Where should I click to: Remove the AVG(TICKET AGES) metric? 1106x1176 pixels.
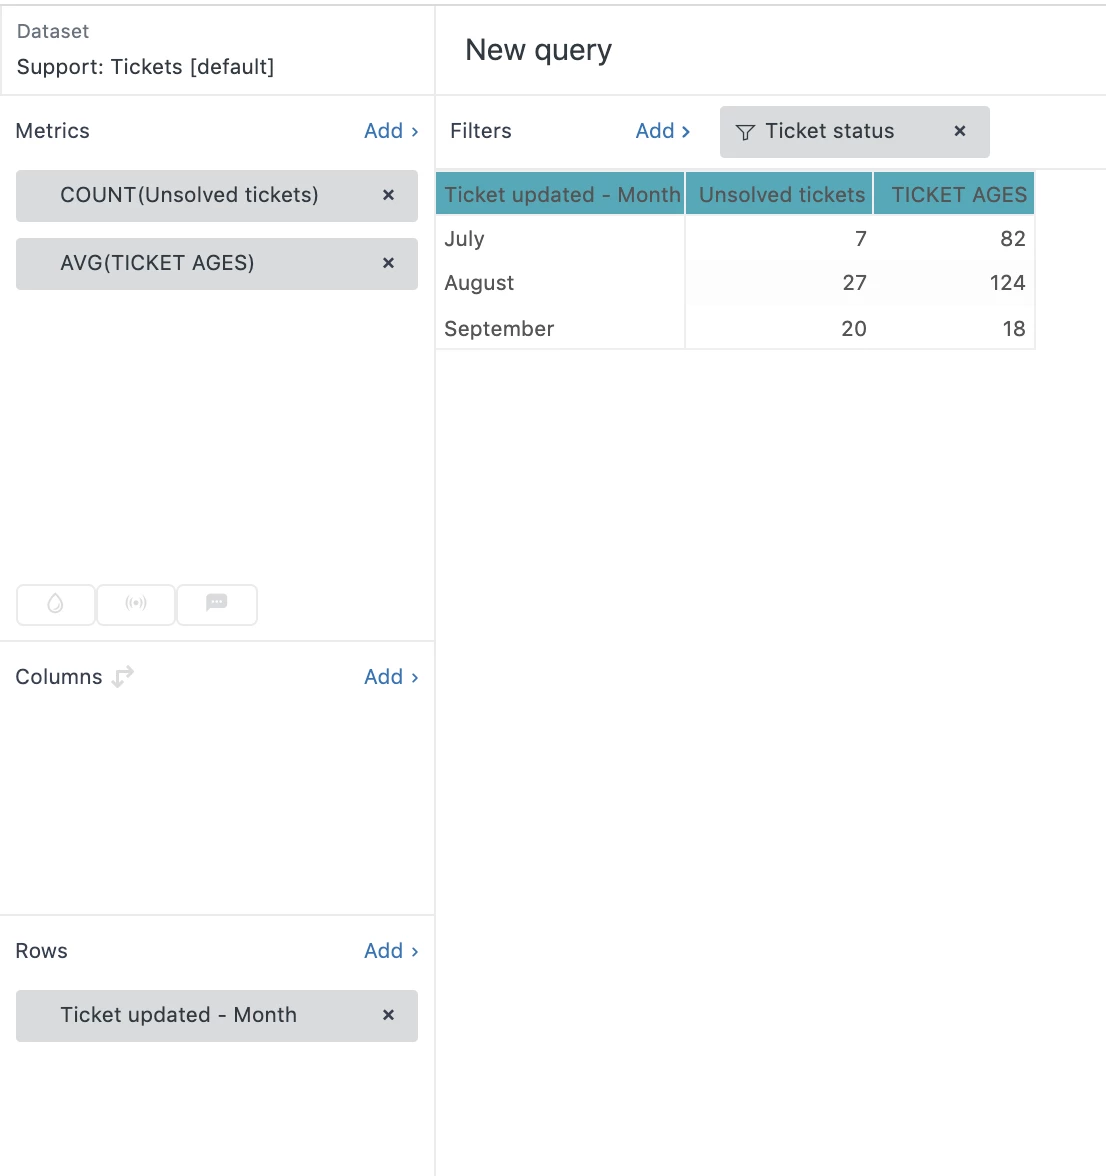click(x=388, y=263)
